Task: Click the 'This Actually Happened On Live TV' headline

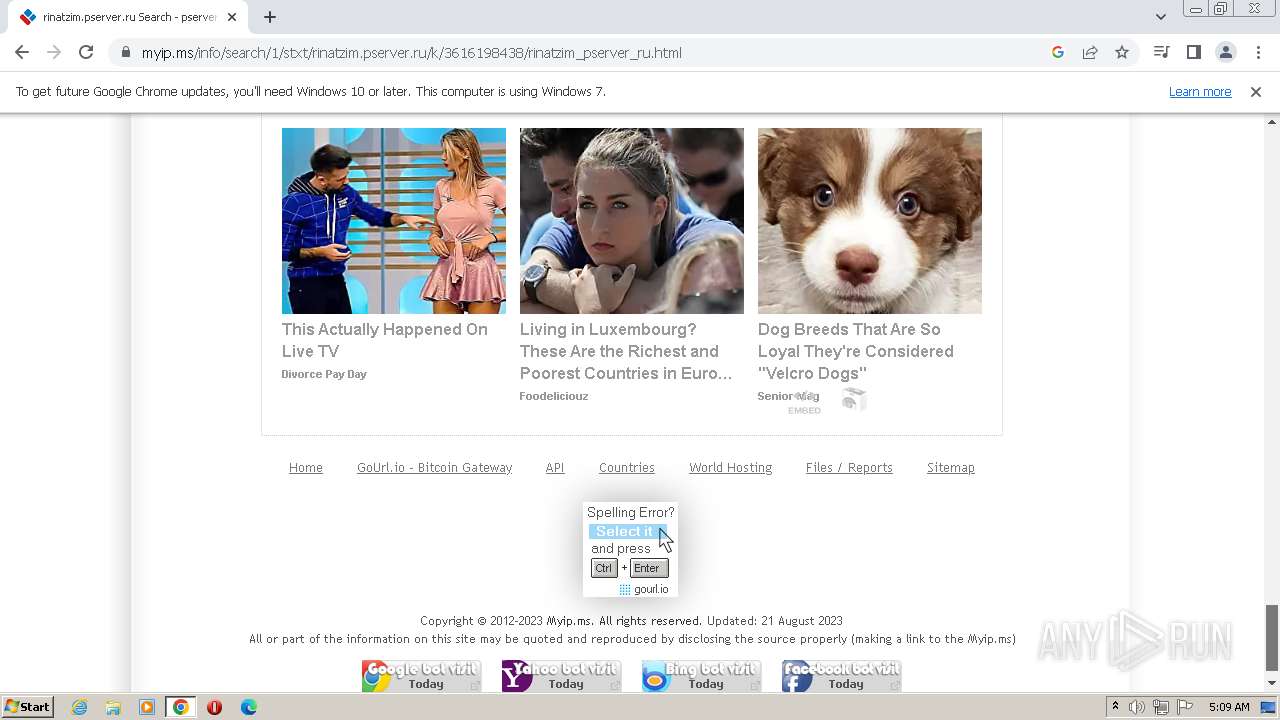Action: point(385,340)
